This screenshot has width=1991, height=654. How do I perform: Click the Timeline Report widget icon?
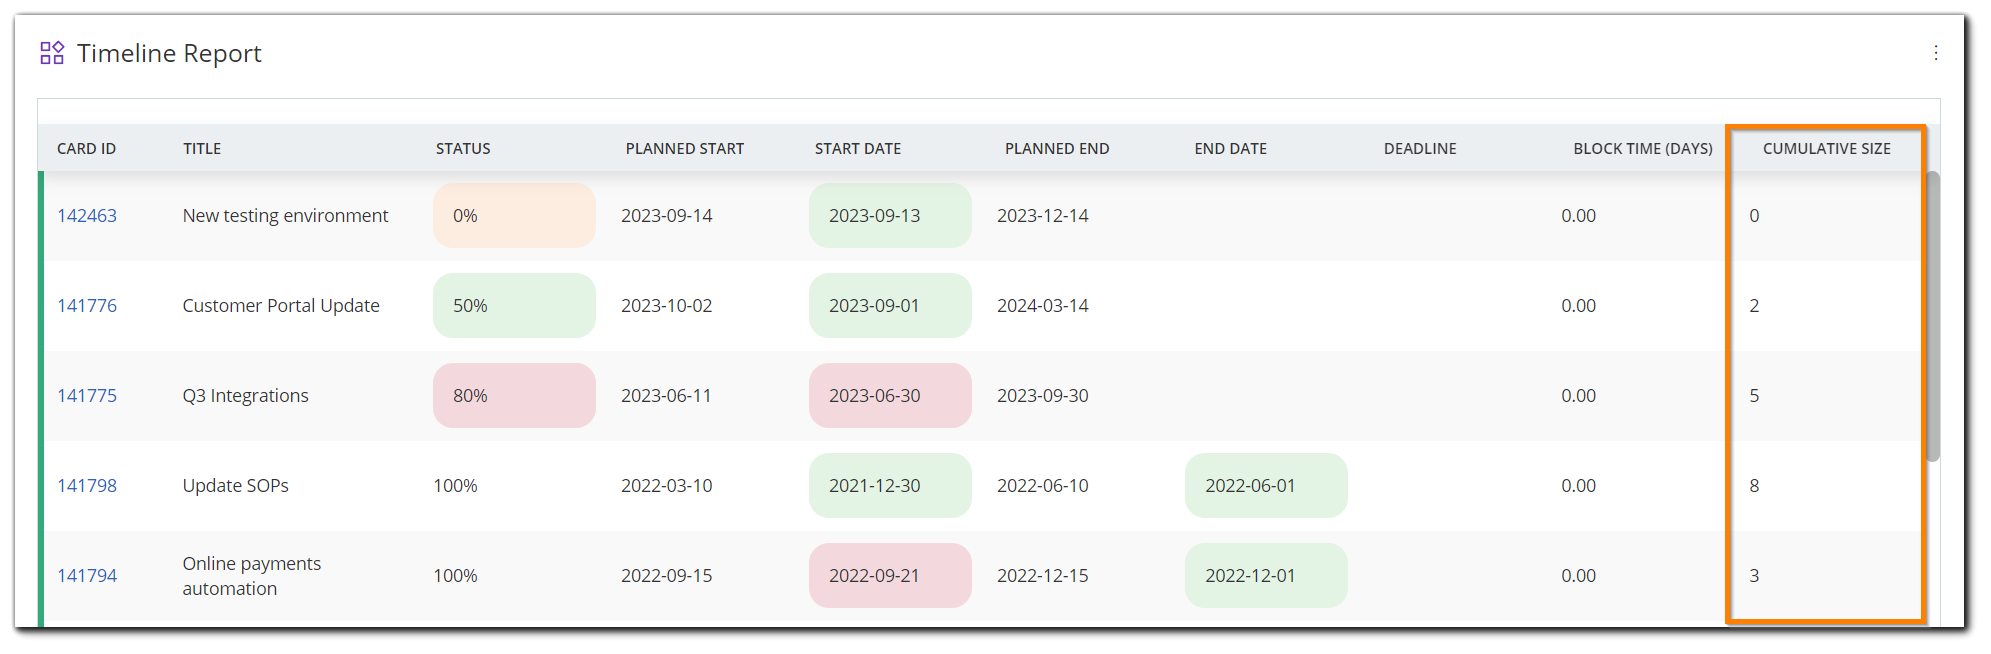[52, 52]
